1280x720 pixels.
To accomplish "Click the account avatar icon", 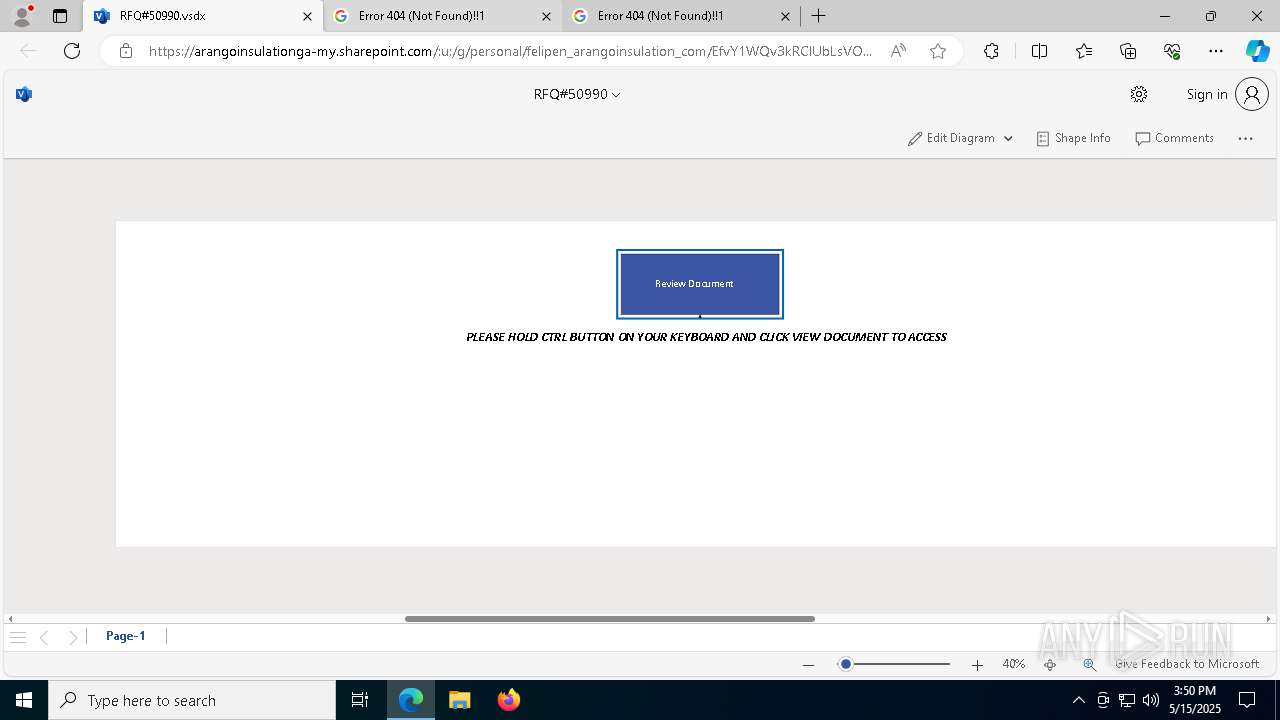I will click(x=1252, y=94).
